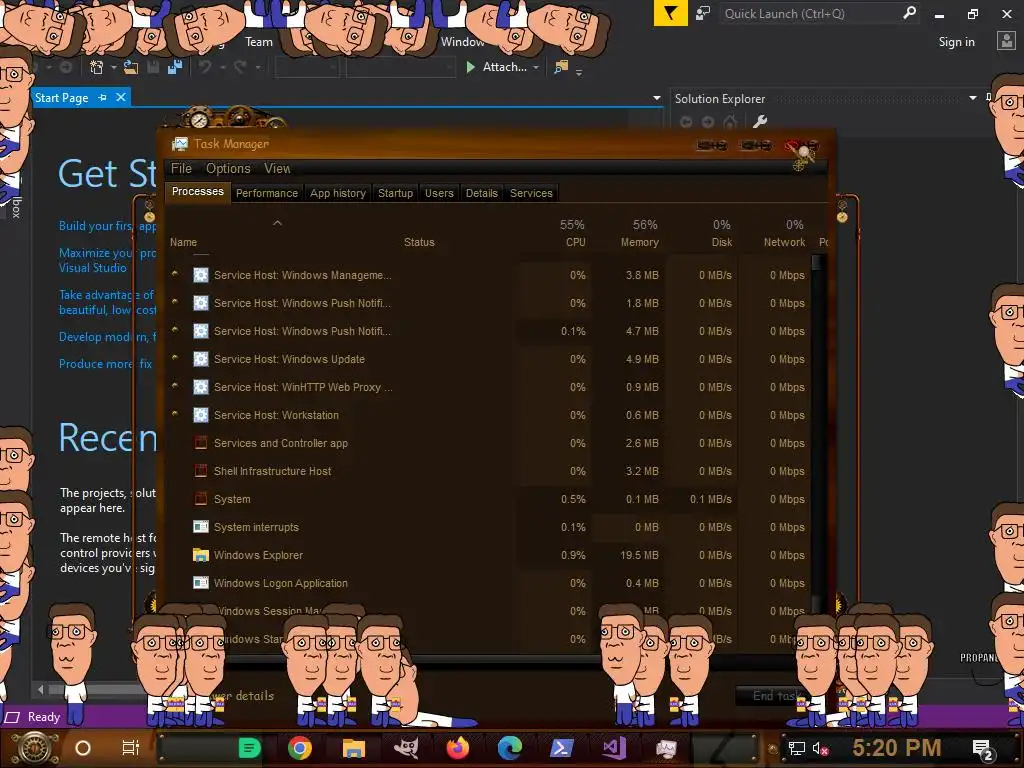
Task: Click the Service Host: Workstation gear icon
Action: [200, 415]
